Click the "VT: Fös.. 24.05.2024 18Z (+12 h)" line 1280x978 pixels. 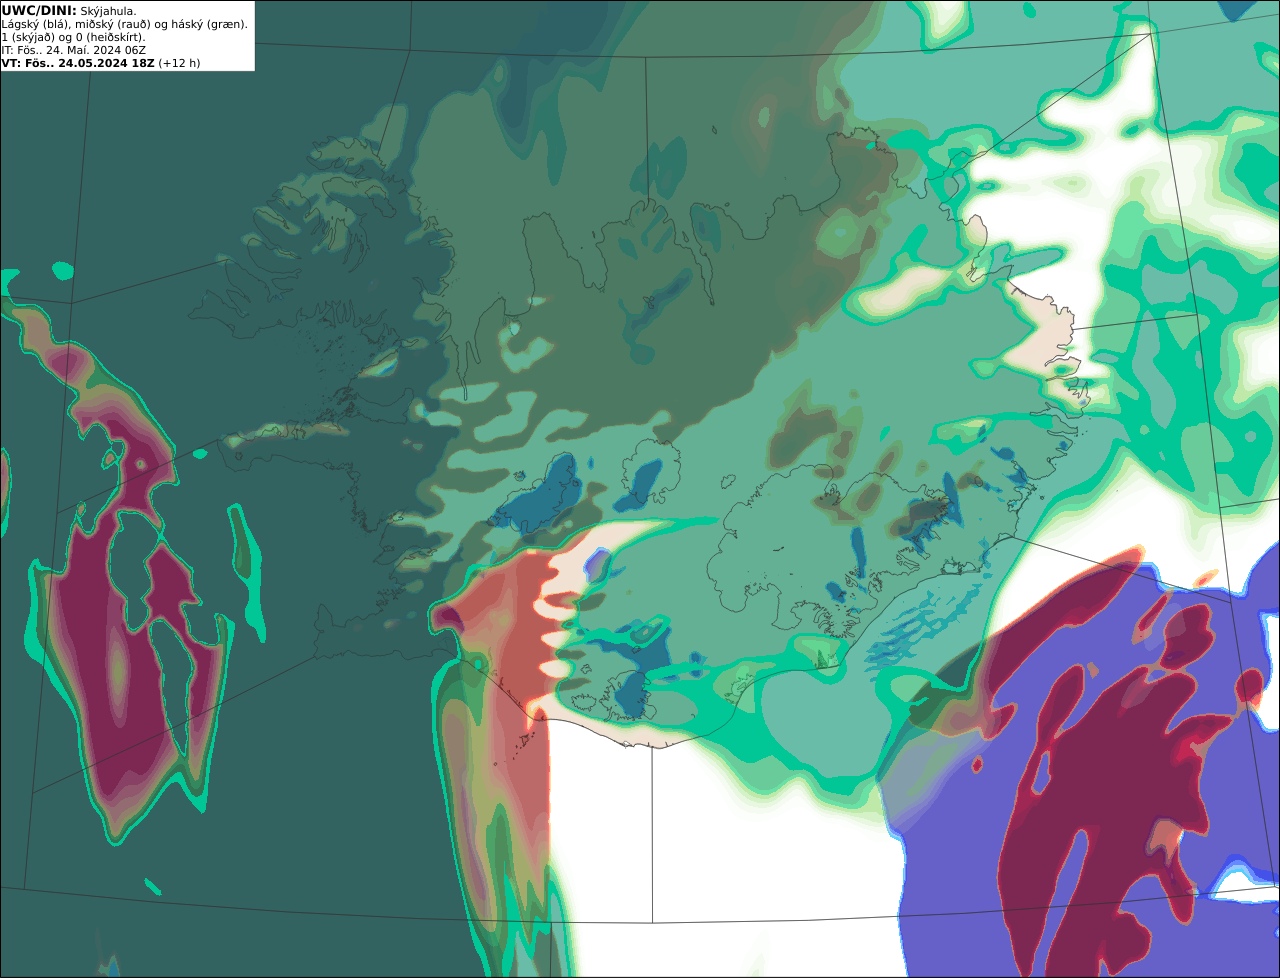tap(101, 62)
